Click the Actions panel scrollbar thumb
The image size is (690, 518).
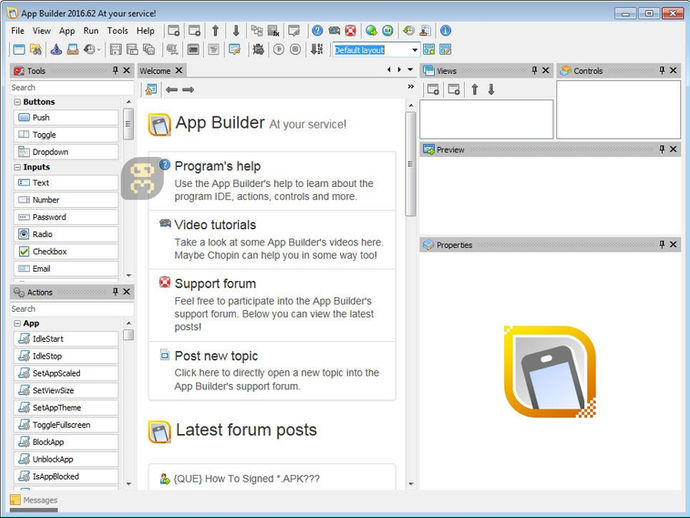(x=128, y=334)
